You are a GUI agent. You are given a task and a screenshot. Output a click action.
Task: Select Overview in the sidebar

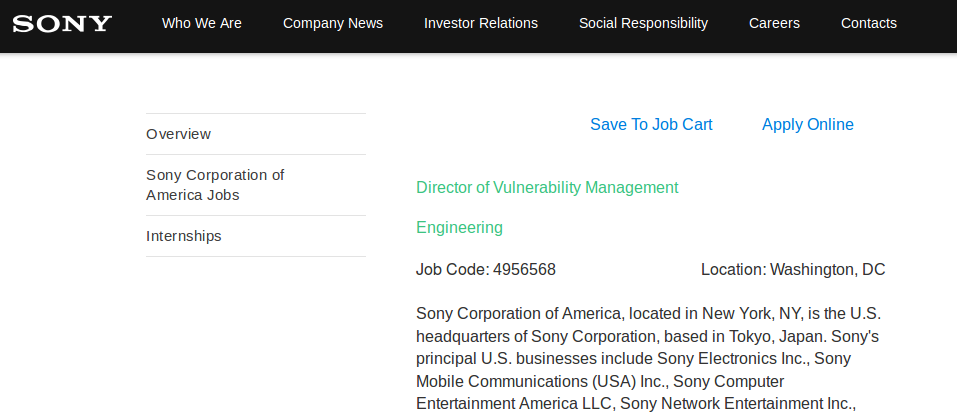coord(179,134)
